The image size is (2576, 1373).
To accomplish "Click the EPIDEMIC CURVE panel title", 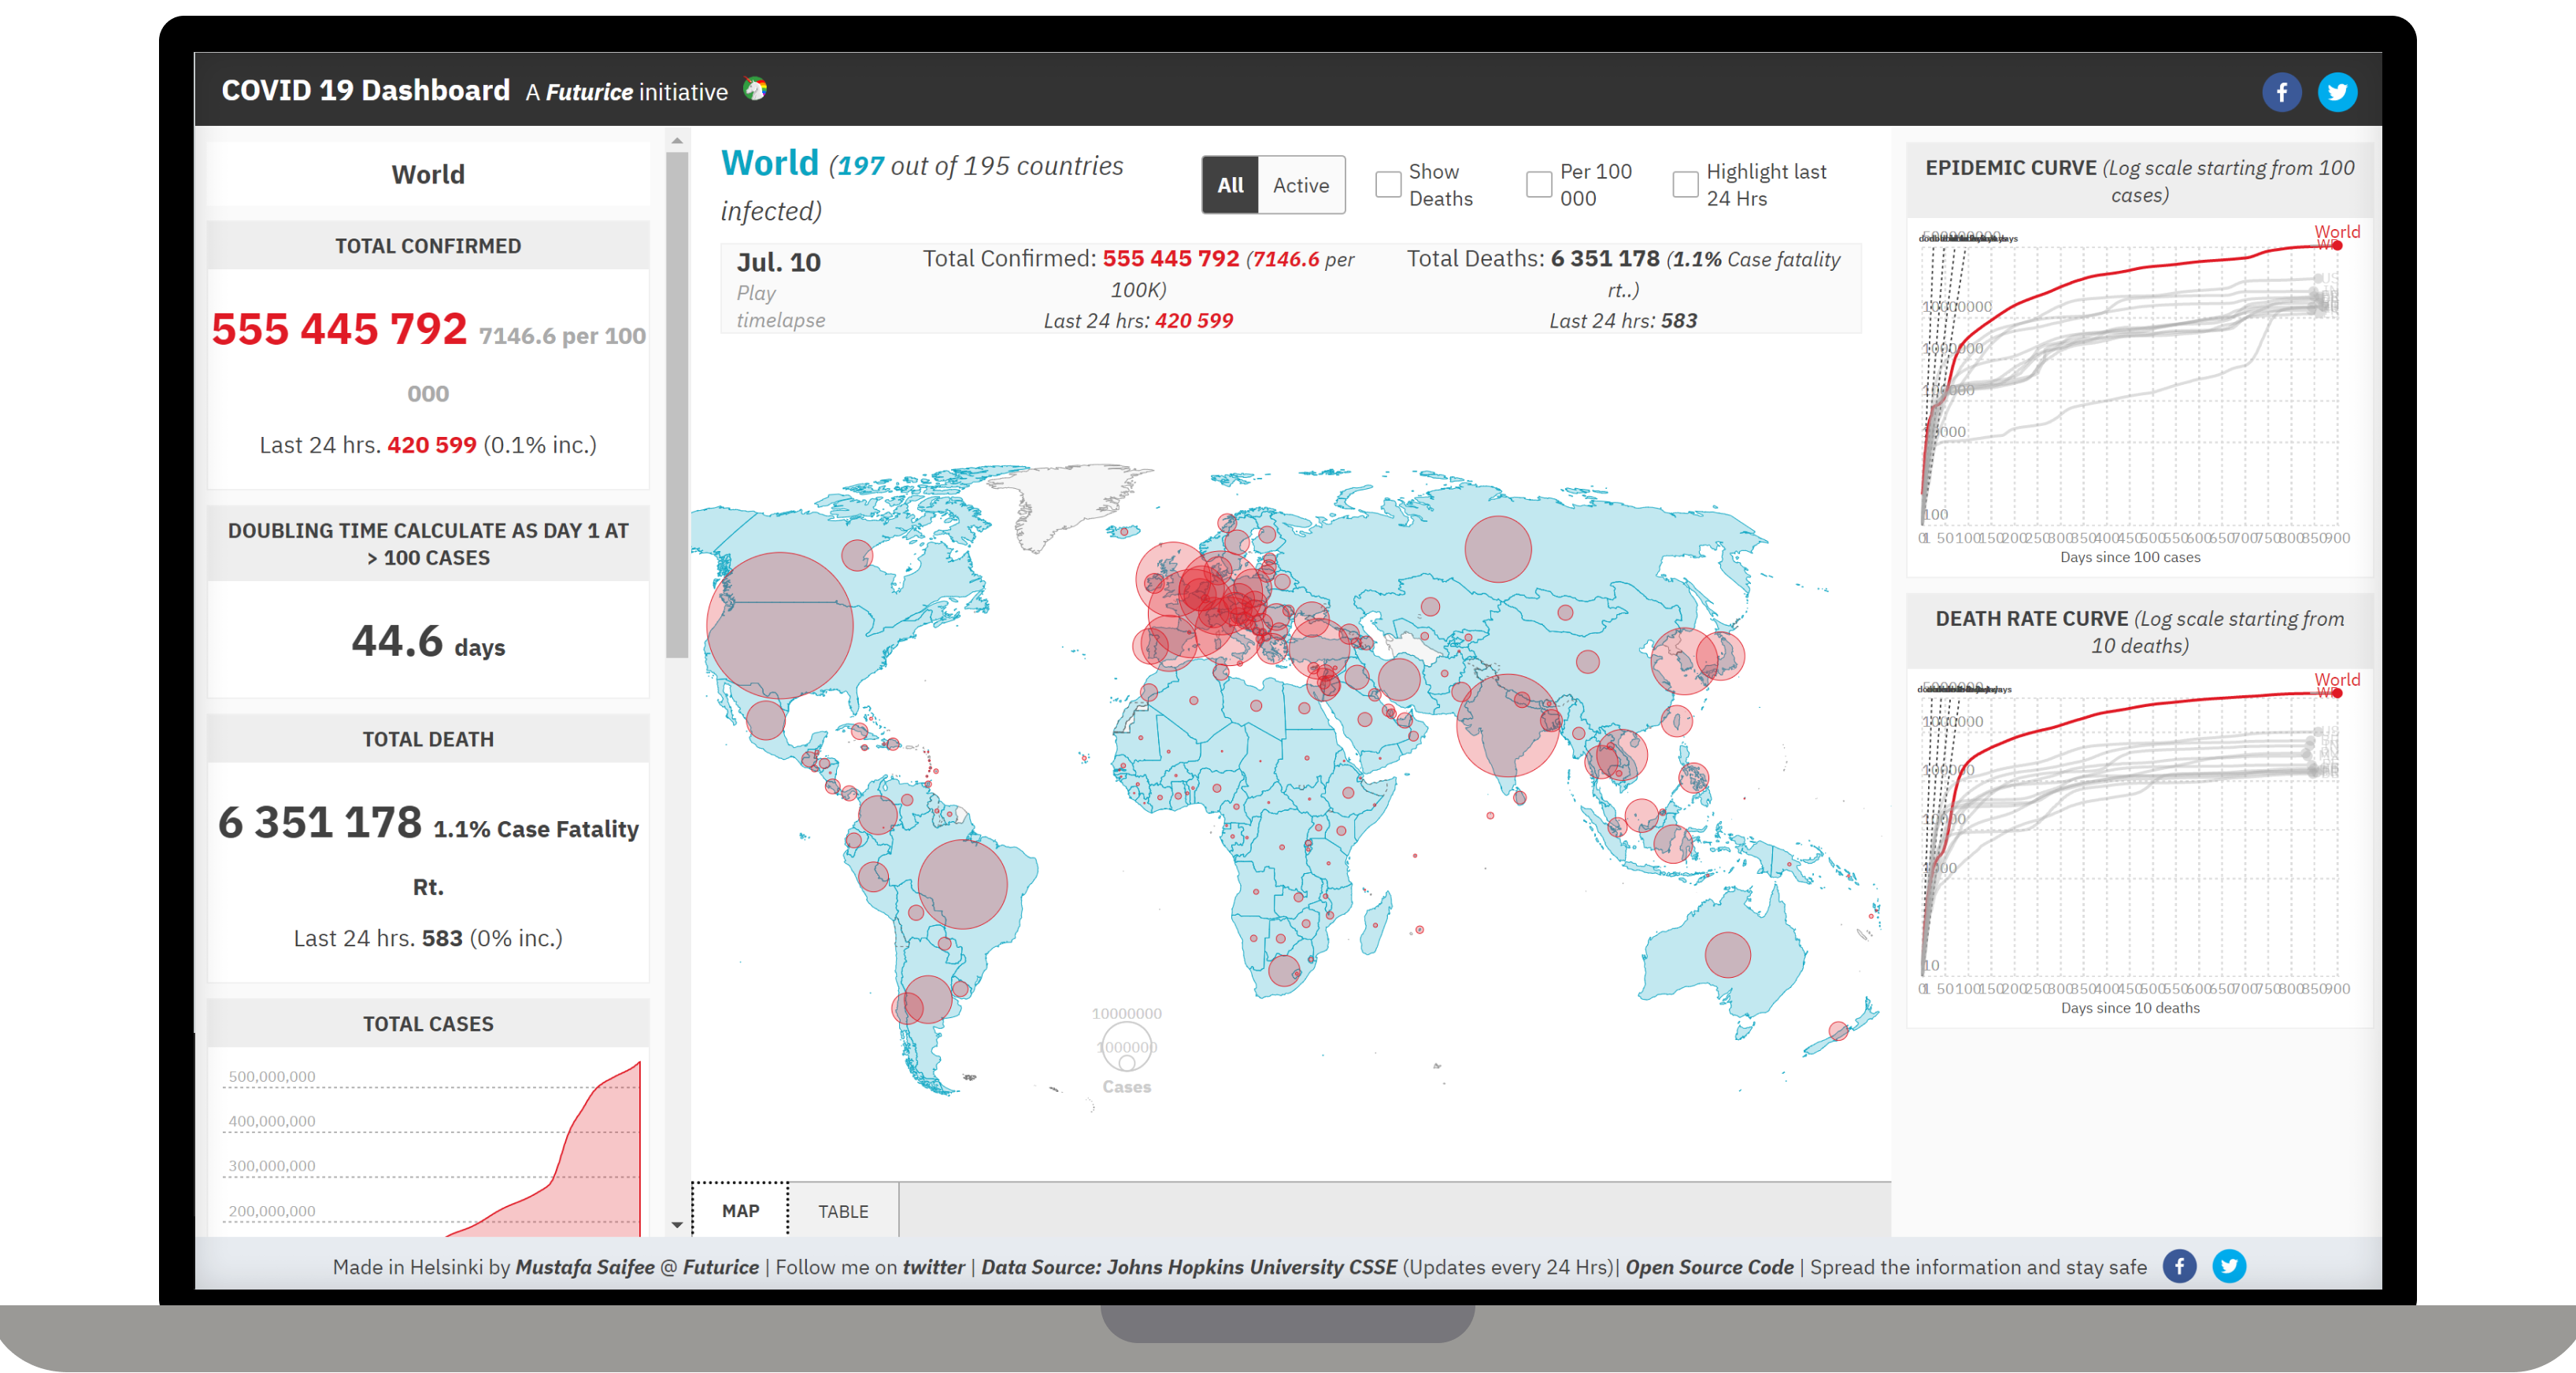I will 2139,181.
